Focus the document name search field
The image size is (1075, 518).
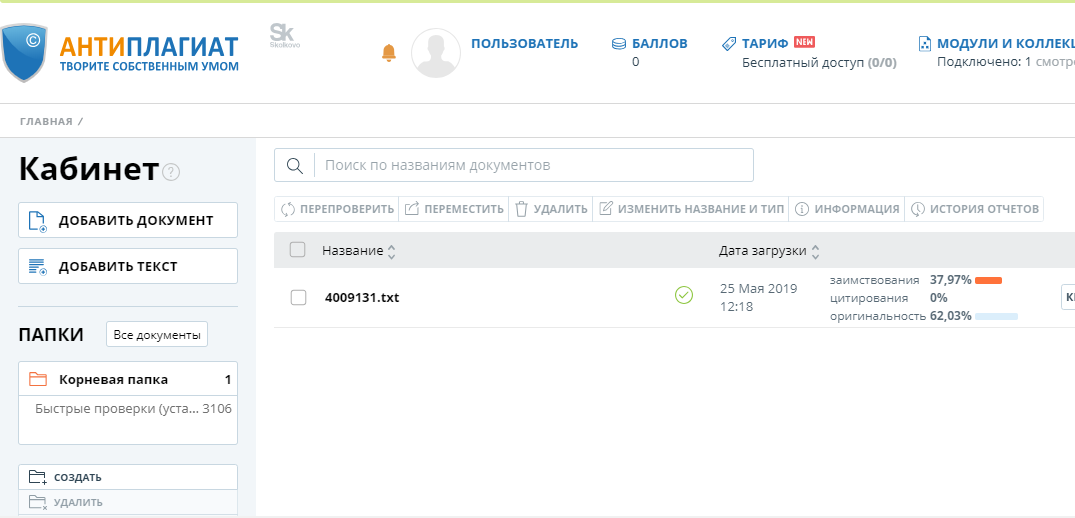tap(535, 165)
